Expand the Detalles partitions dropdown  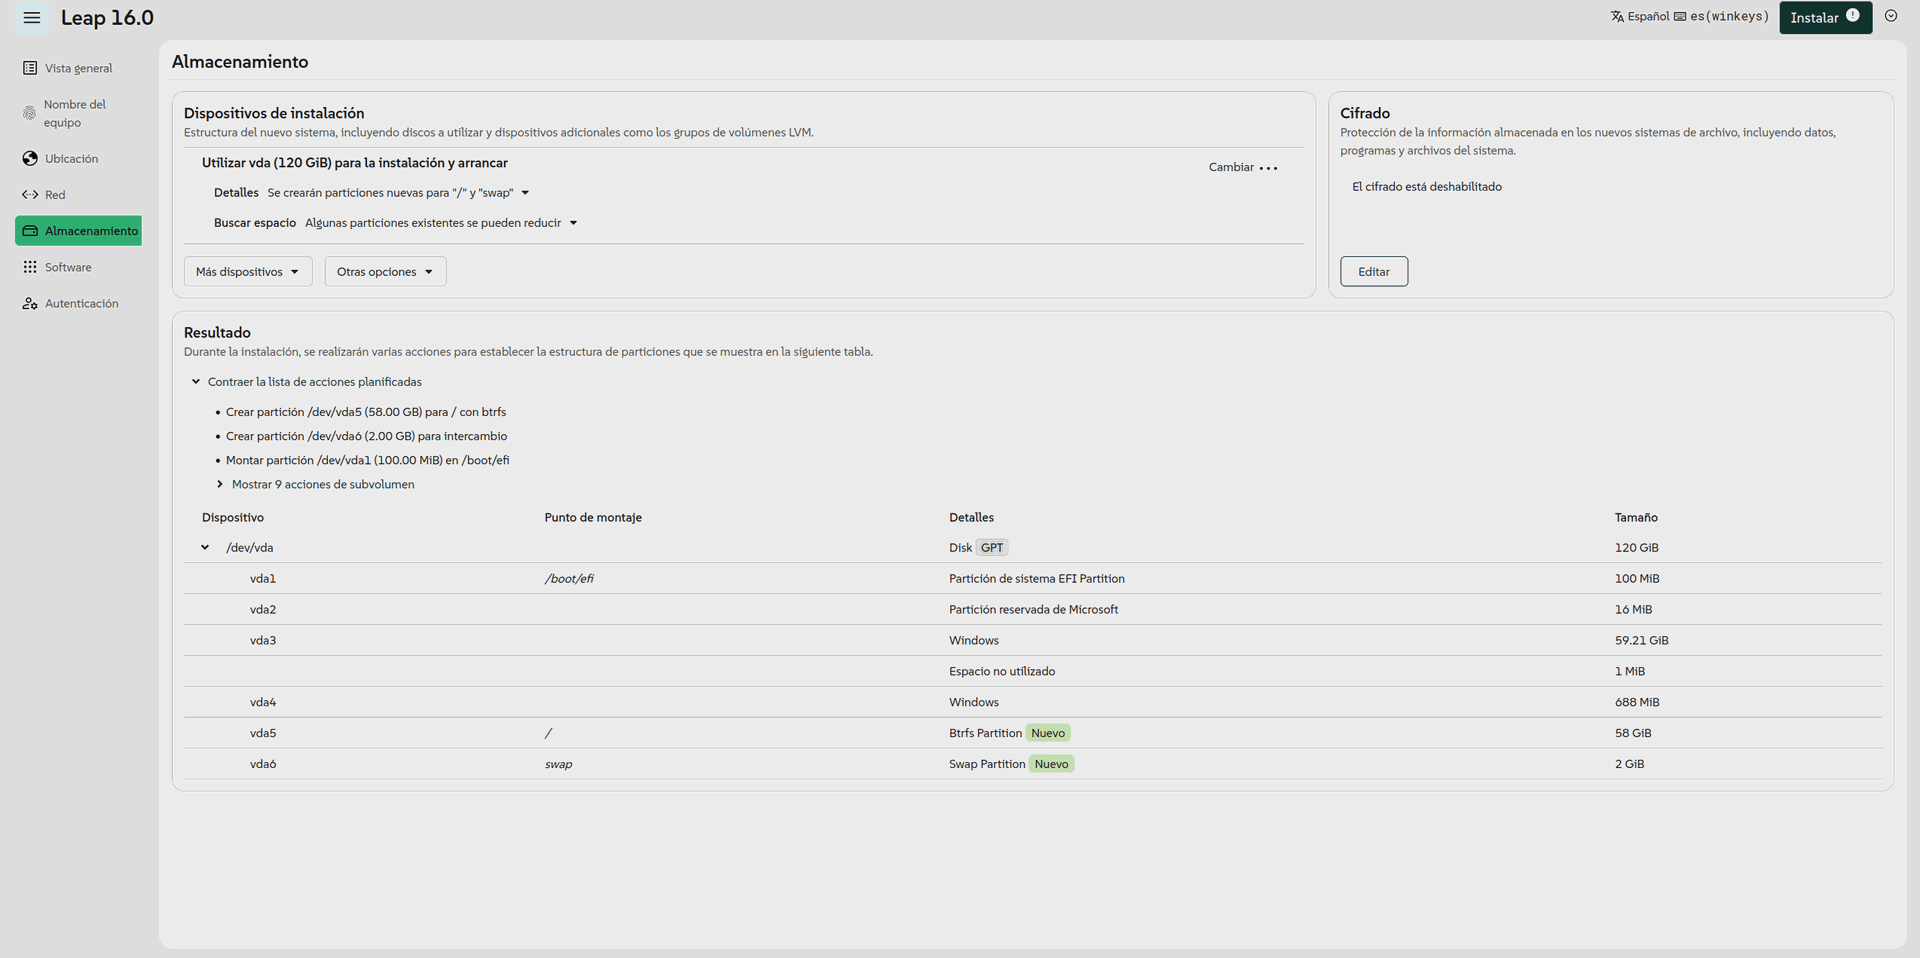pyautogui.click(x=525, y=193)
